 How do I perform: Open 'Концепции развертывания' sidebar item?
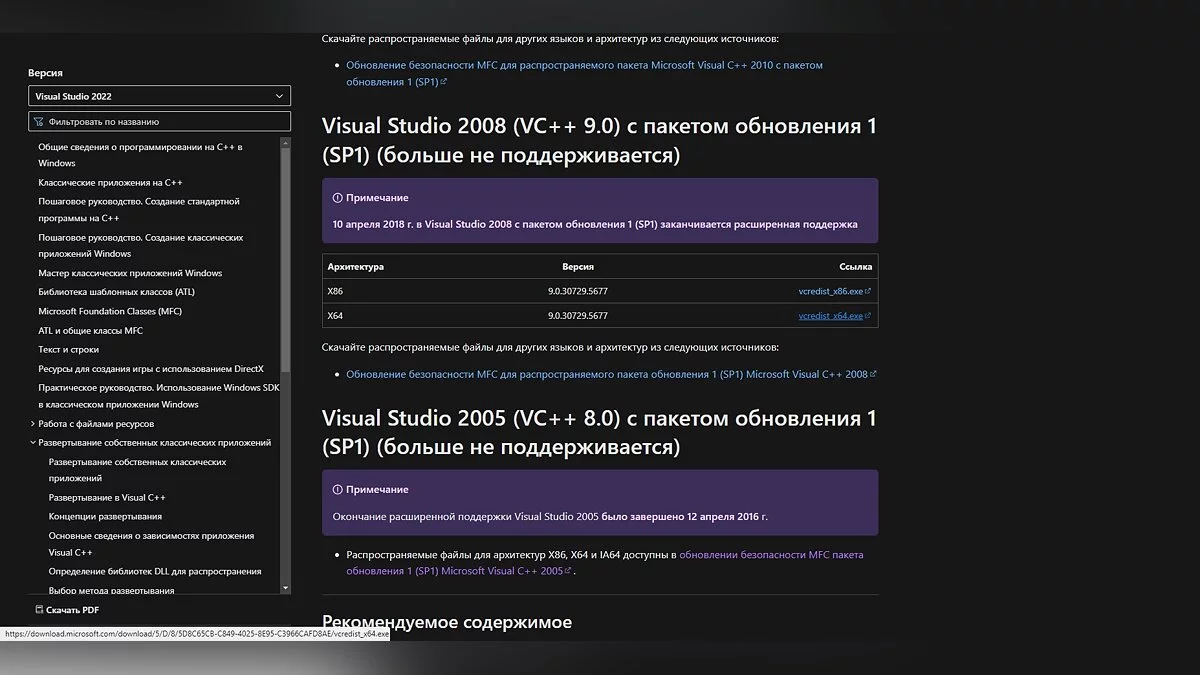tap(105, 516)
